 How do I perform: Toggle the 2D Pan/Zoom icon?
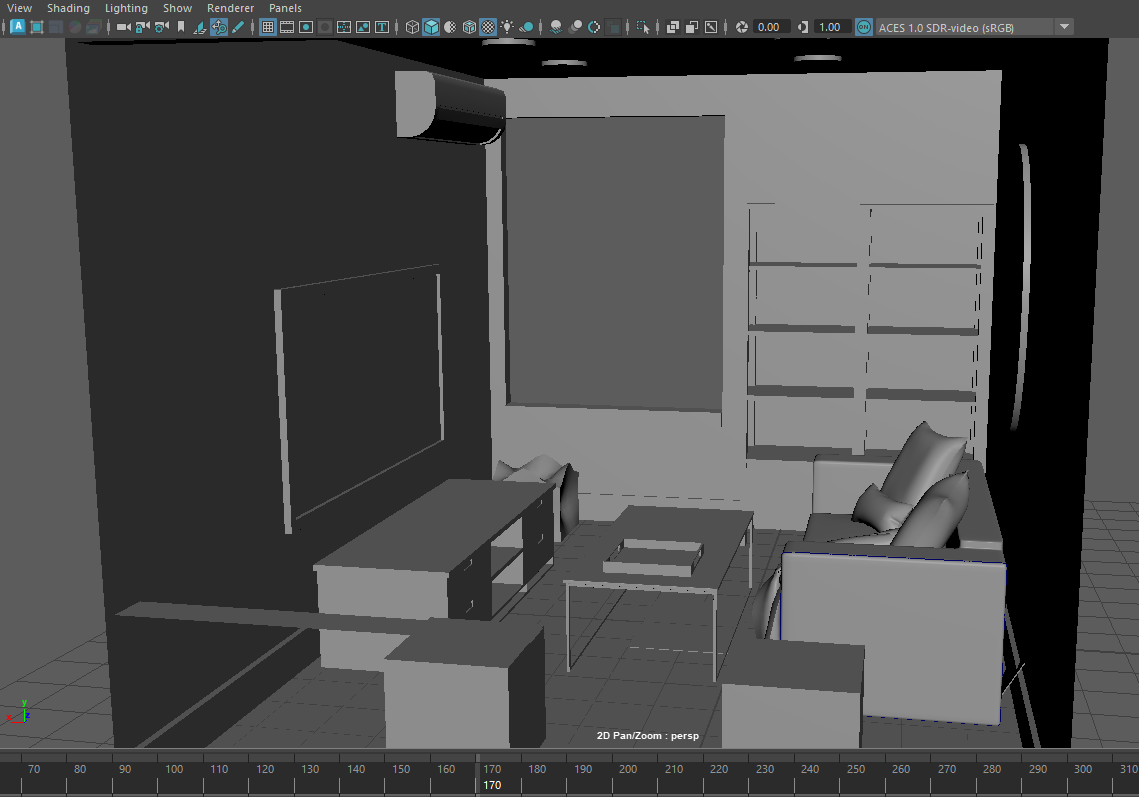219,27
